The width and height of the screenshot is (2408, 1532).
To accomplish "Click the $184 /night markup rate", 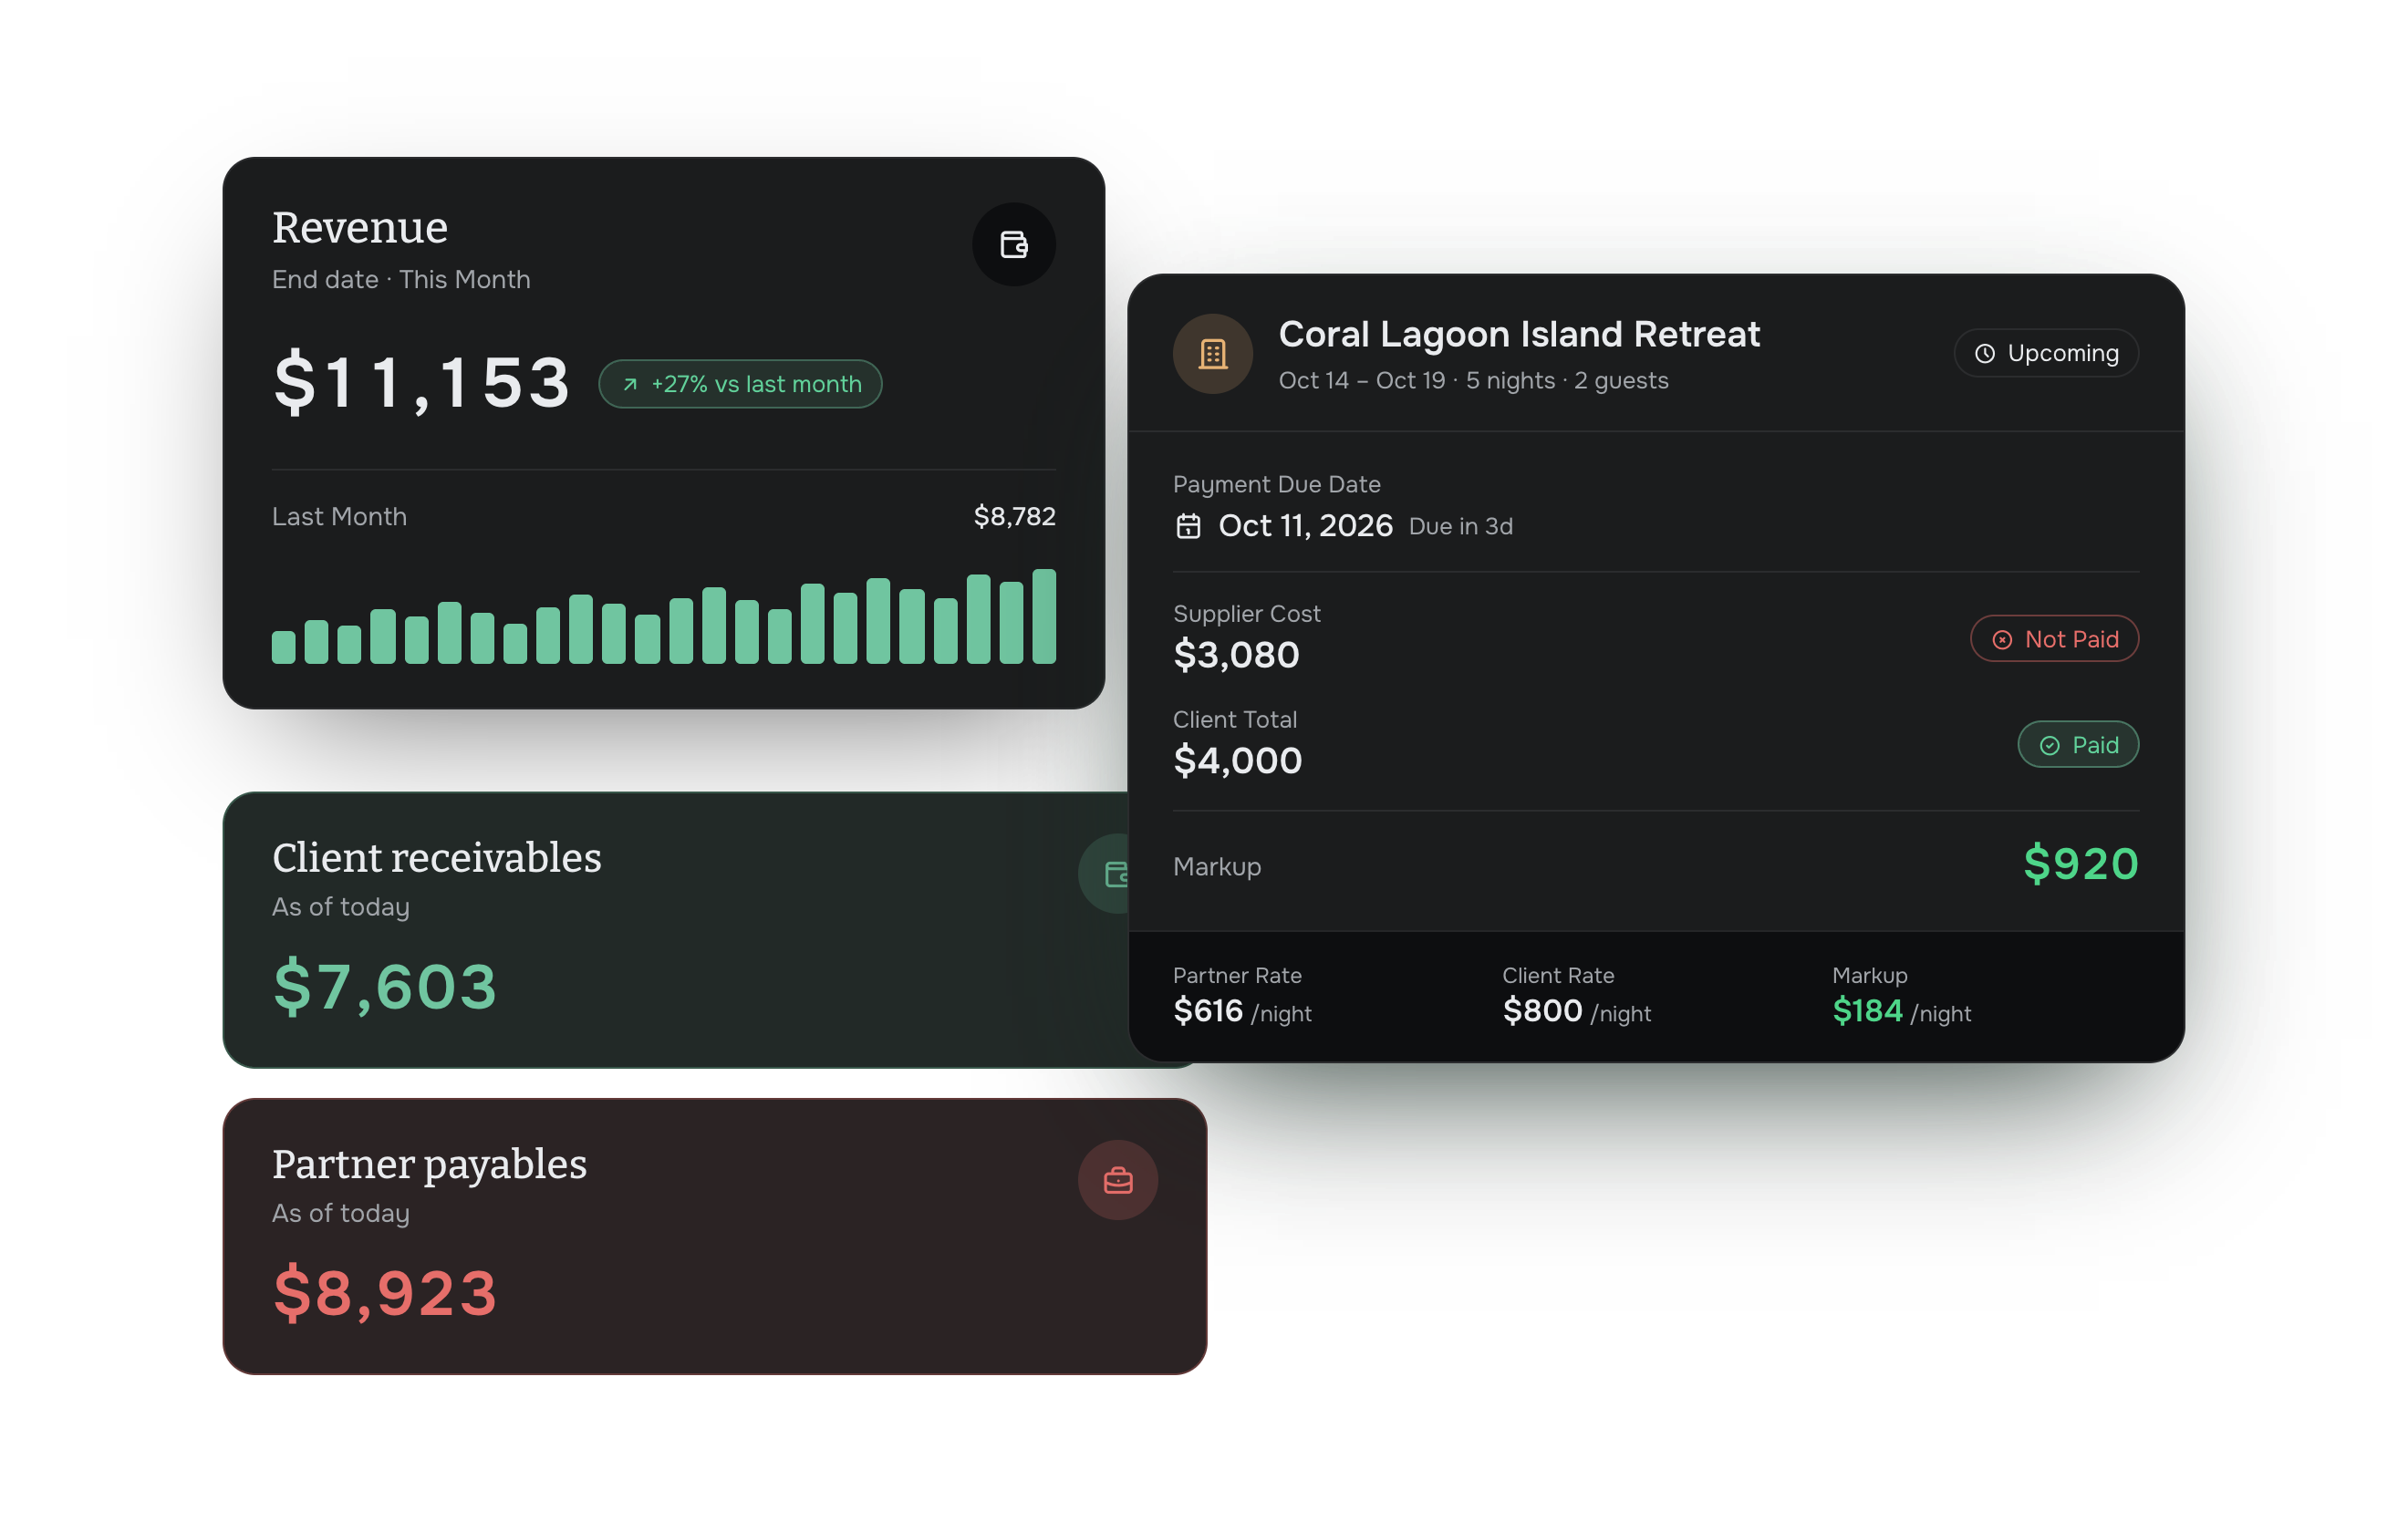I will click(x=1901, y=1012).
